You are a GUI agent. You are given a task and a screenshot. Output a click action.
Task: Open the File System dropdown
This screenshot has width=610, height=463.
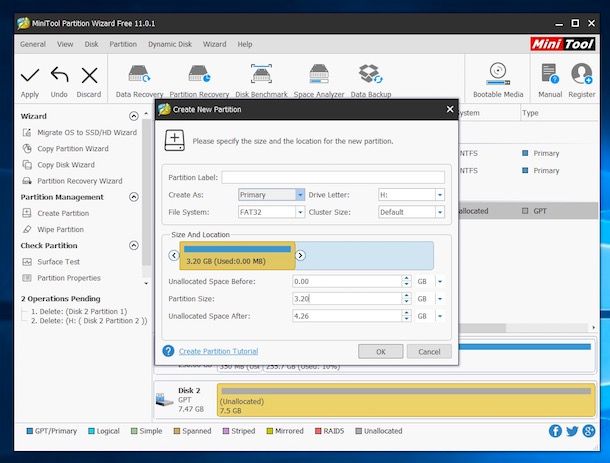pos(300,212)
